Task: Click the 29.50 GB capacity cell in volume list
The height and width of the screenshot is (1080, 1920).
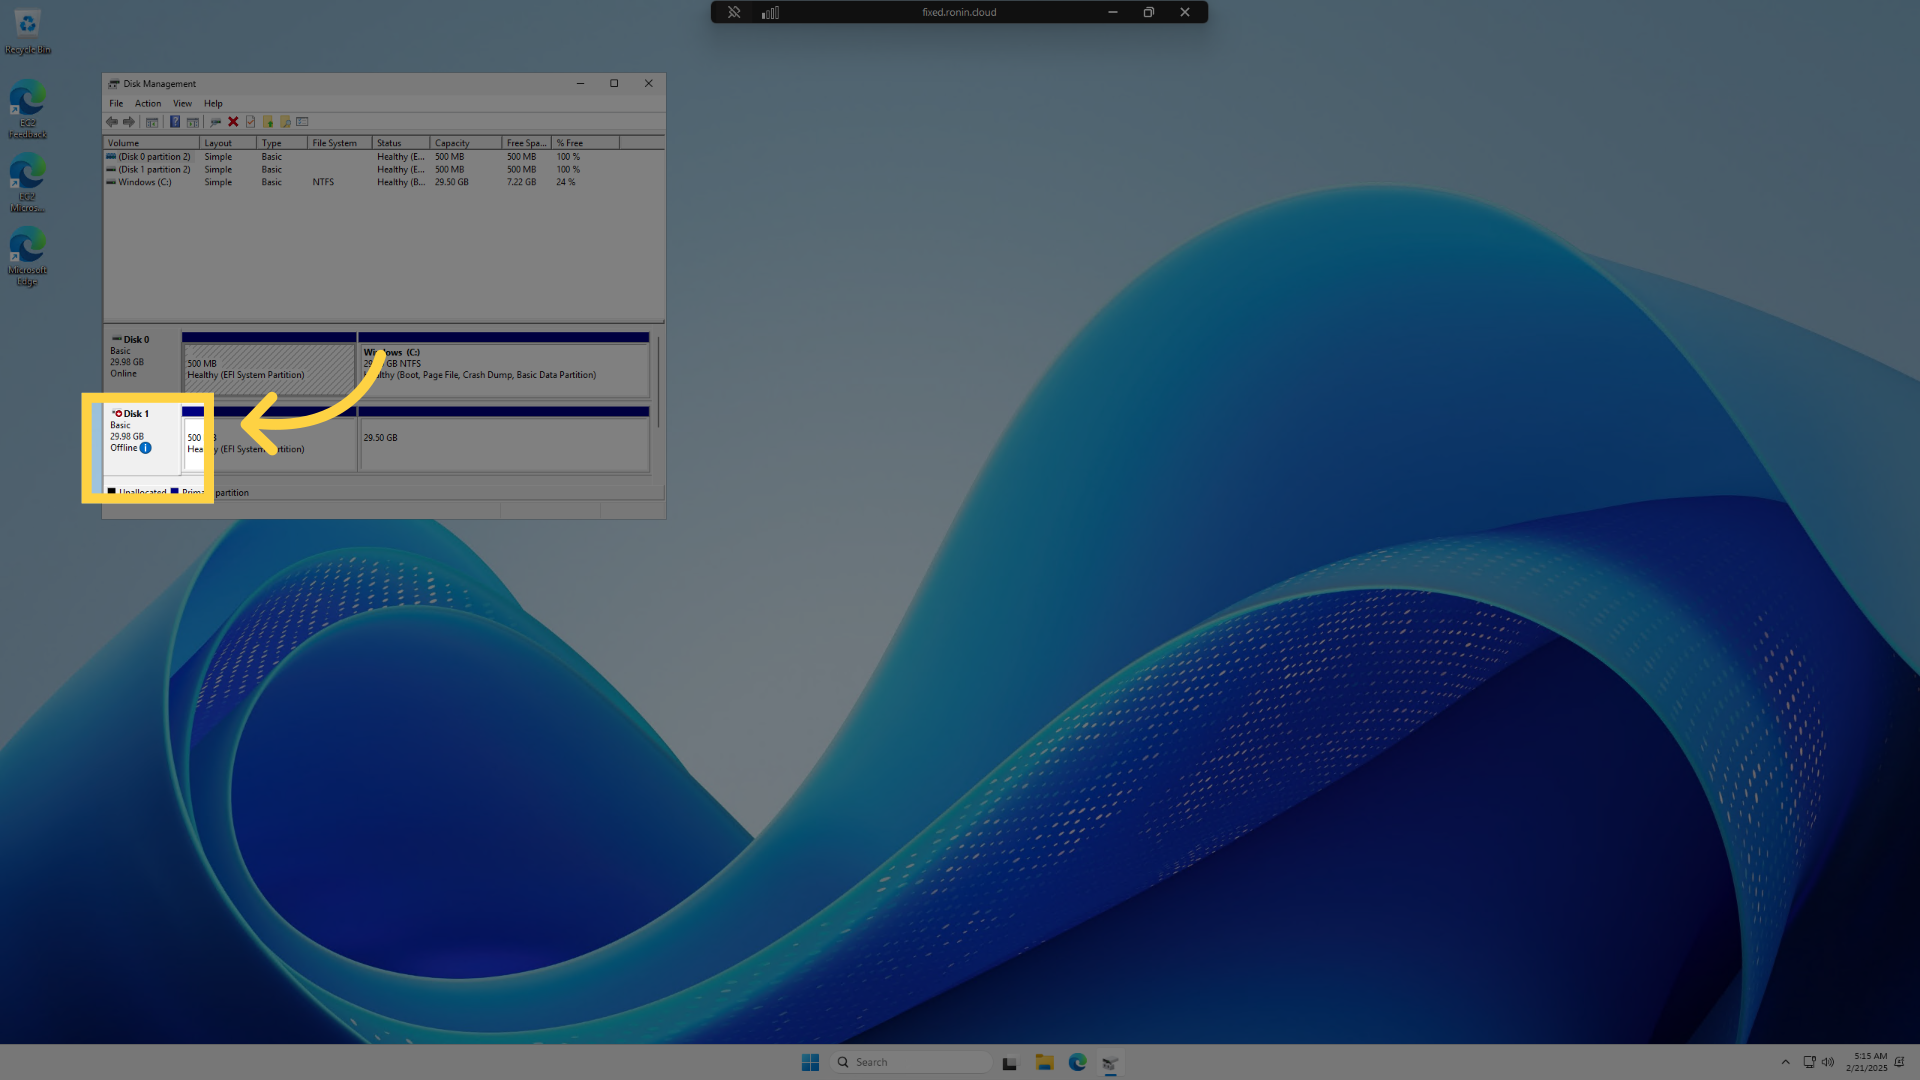Action: click(x=452, y=182)
